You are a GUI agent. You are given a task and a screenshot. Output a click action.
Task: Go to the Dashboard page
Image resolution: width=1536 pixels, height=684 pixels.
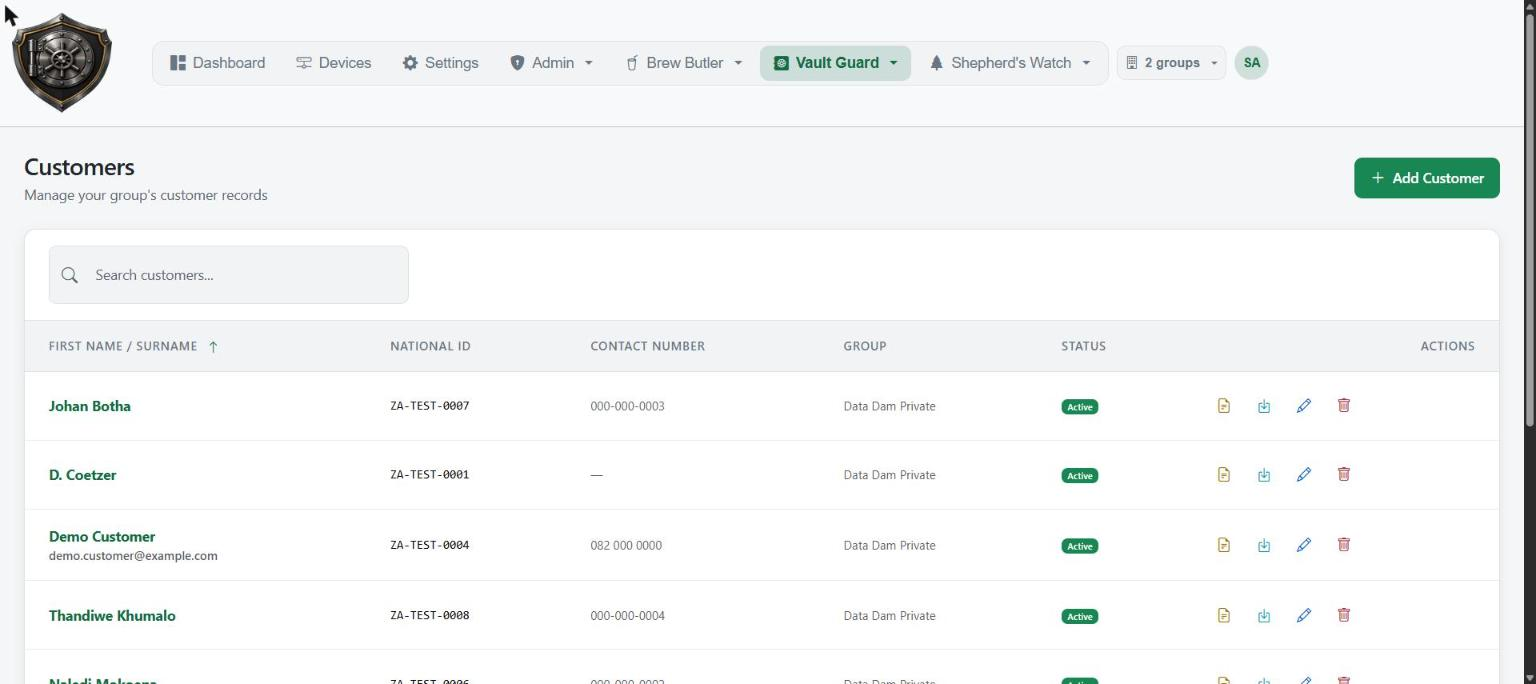click(x=217, y=63)
